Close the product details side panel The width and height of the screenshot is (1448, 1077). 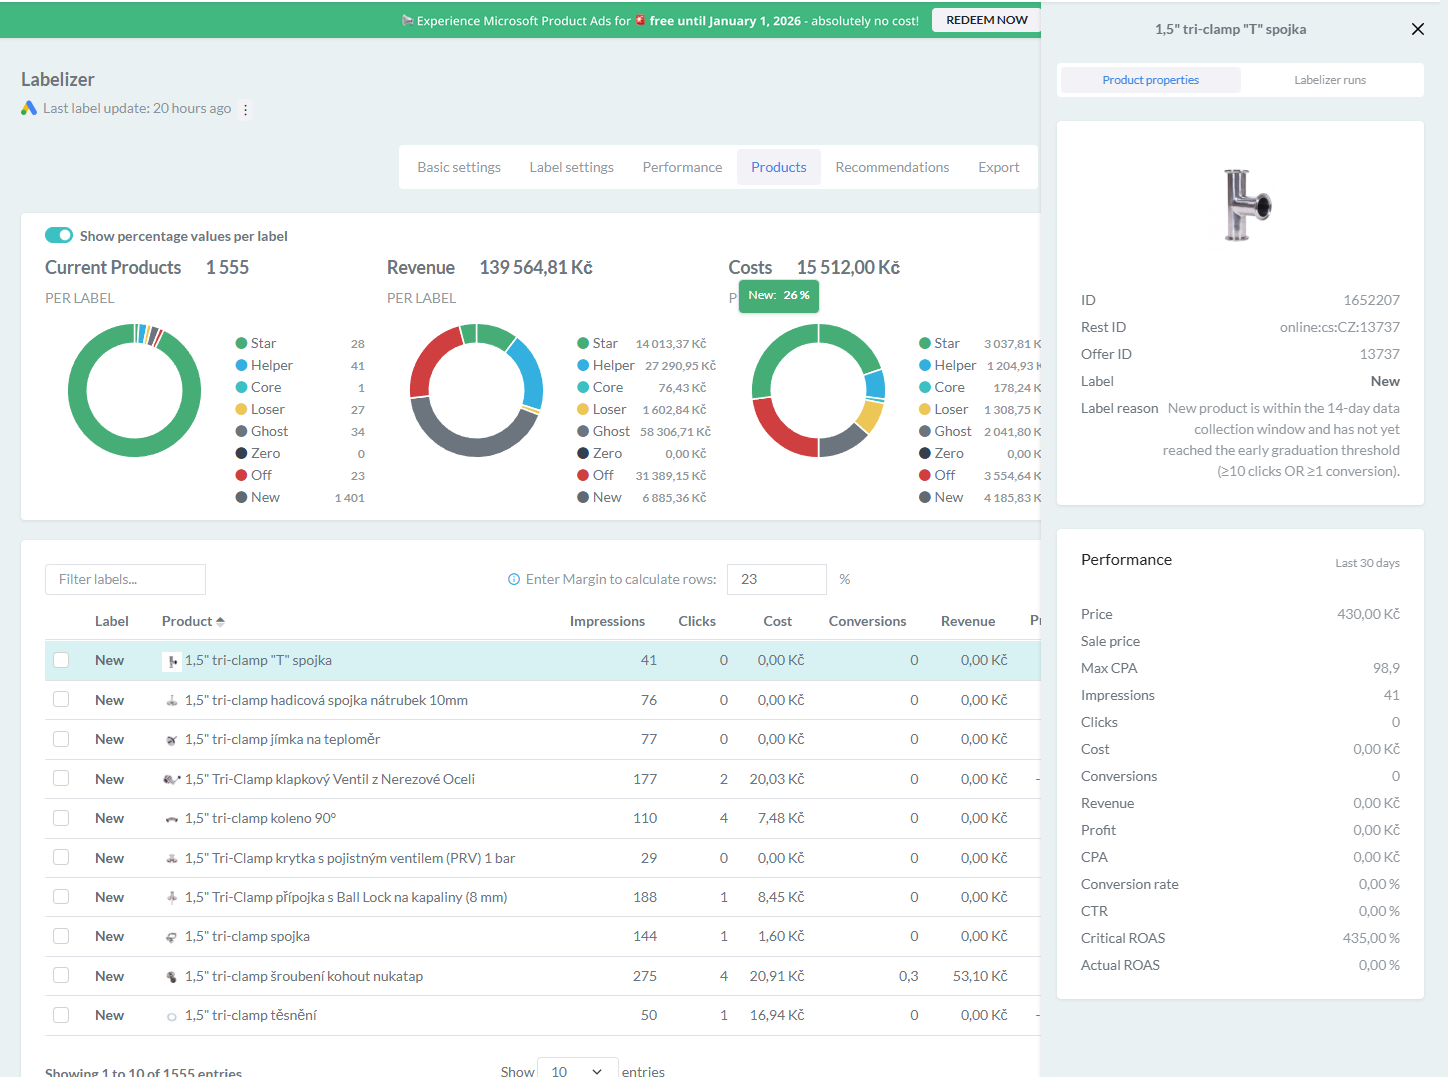(x=1417, y=29)
